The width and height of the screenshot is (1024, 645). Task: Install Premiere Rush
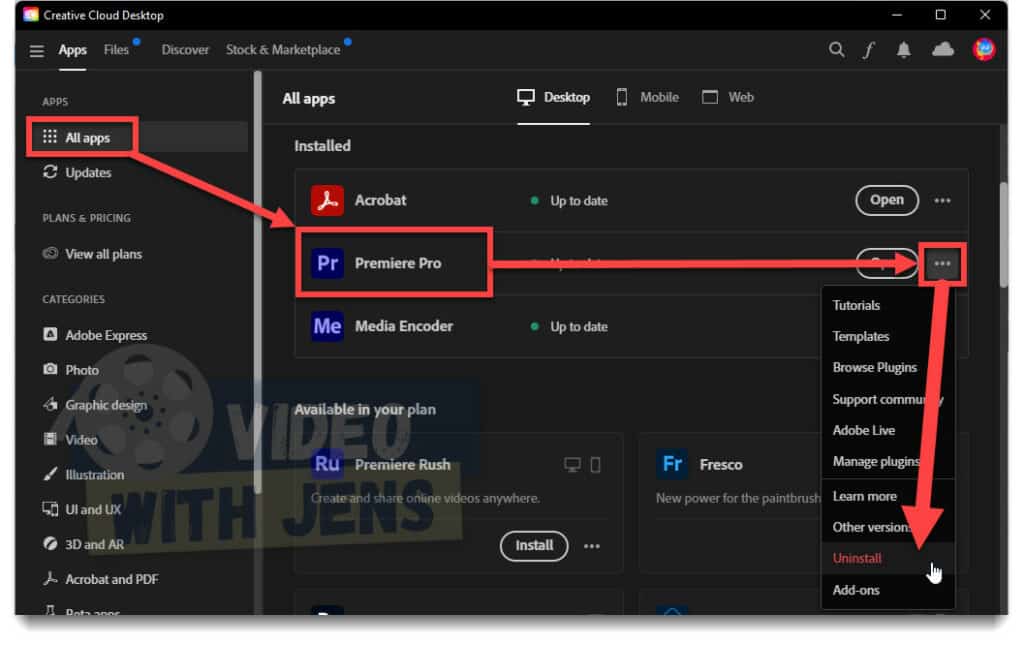534,545
